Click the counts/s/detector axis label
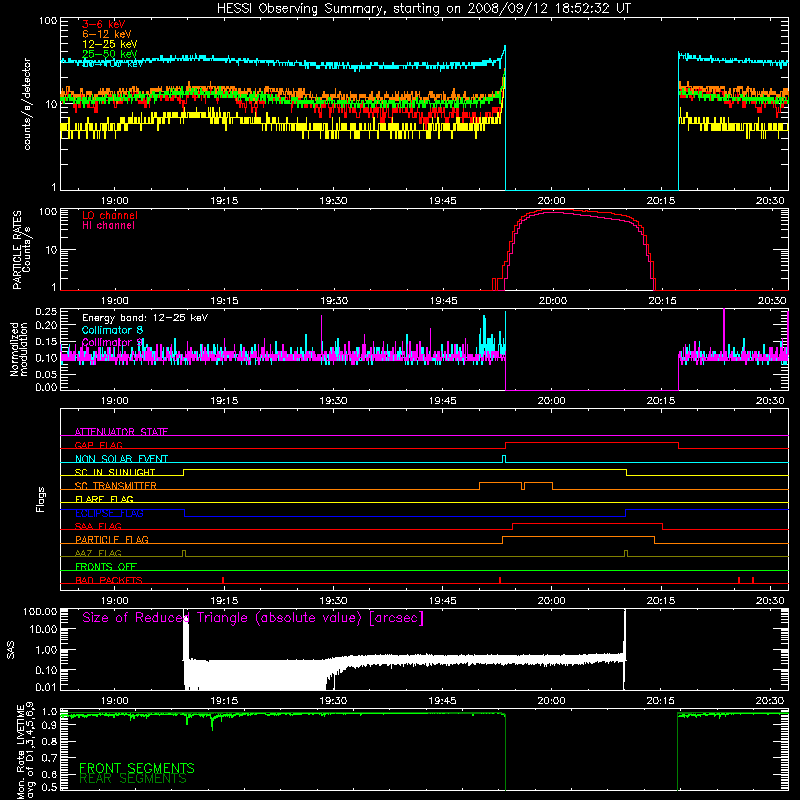800x800 pixels. click(27, 104)
